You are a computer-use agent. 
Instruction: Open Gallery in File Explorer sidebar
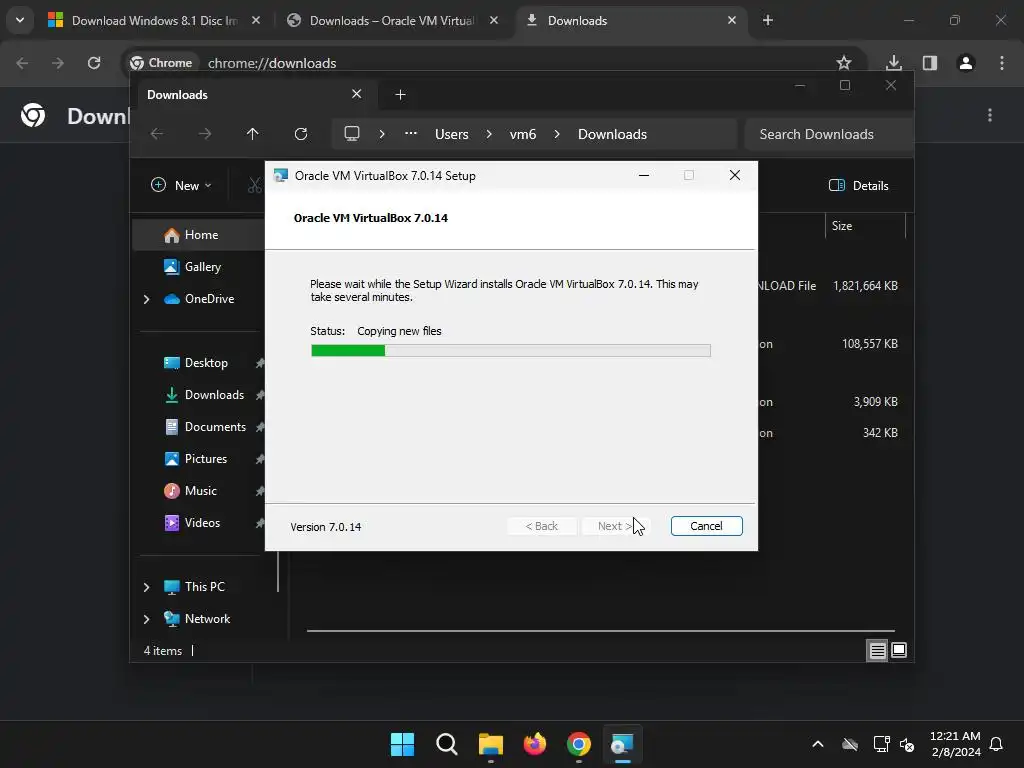click(202, 266)
